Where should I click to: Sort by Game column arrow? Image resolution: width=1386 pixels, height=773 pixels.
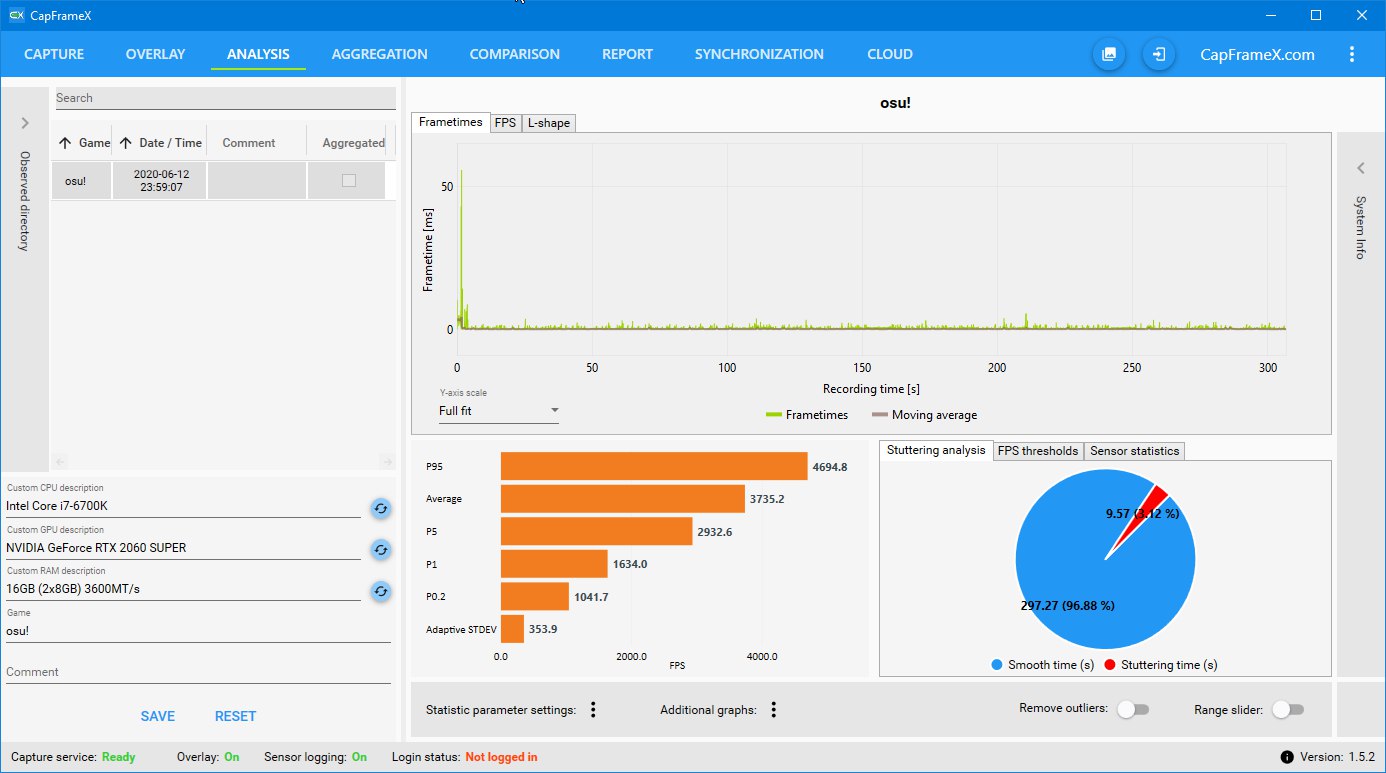(65, 143)
